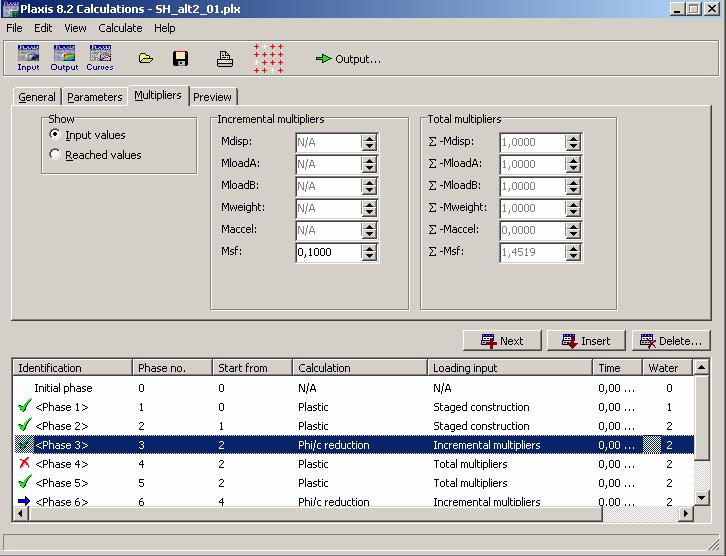Save project with the floppy disk icon
This screenshot has height=556, width=726.
tap(180, 59)
